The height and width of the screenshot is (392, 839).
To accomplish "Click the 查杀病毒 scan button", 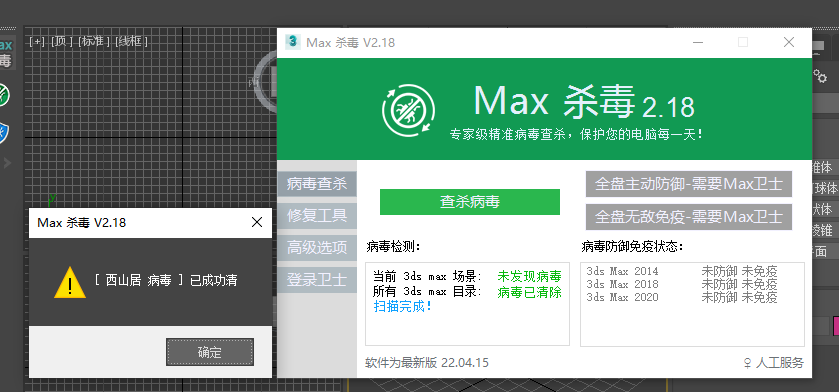I will tap(470, 202).
